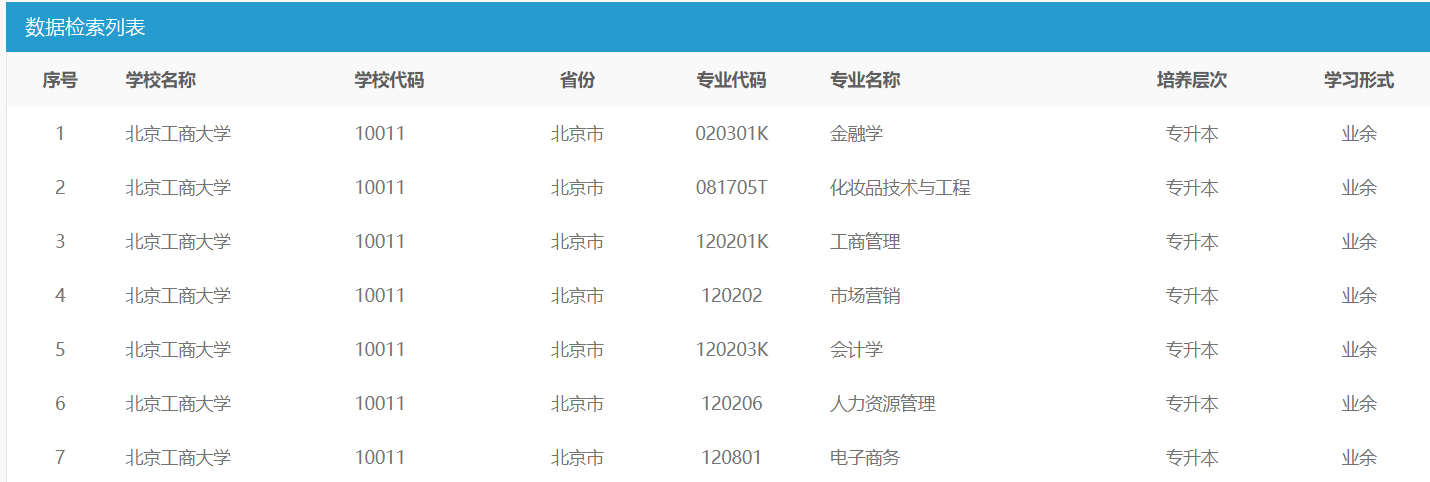This screenshot has width=1430, height=482.
Task: Click 业余 in the 化妆品技术与工程 row
Action: 1359,187
